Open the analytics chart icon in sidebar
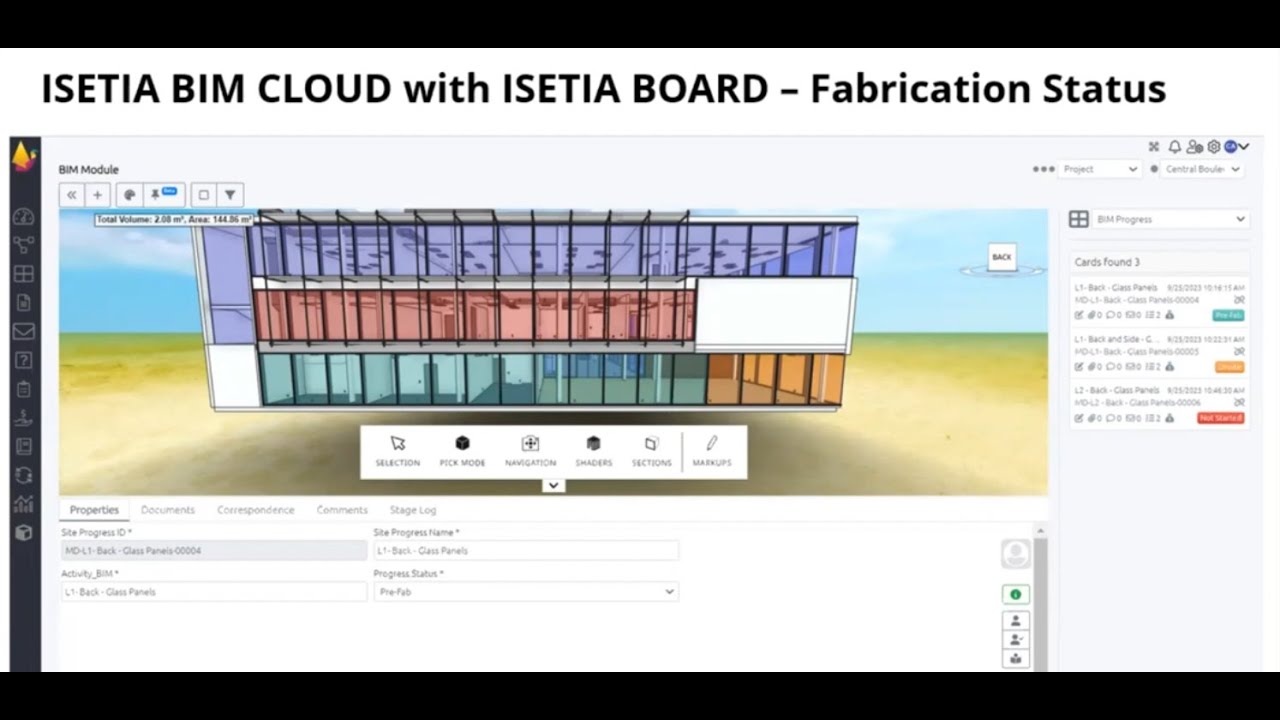The width and height of the screenshot is (1280, 720). [24, 504]
